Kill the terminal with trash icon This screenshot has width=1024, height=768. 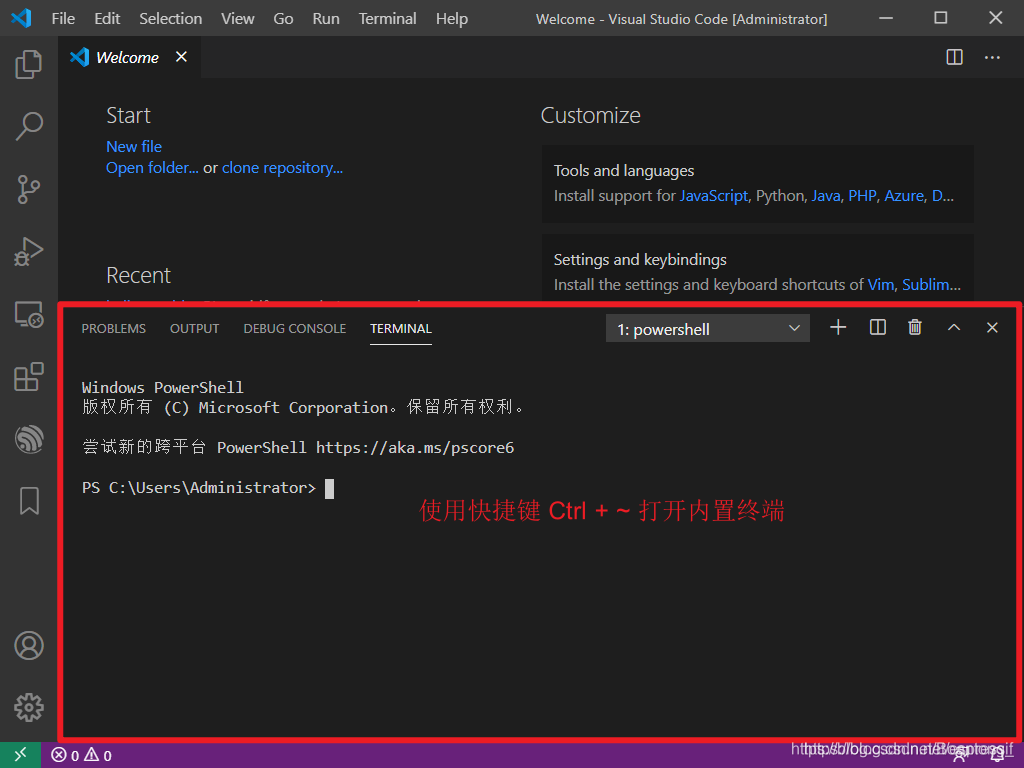[915, 328]
